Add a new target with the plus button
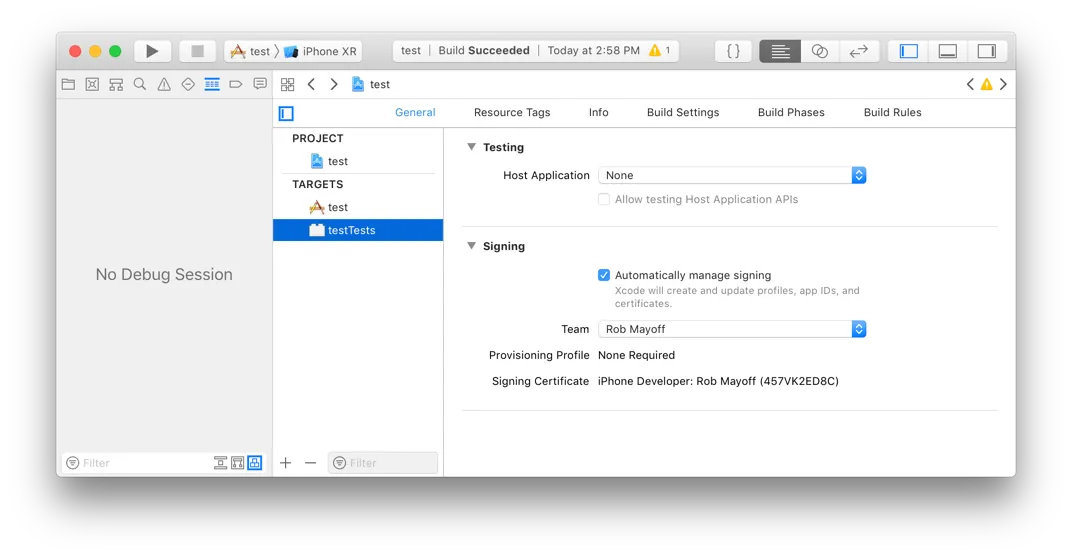 (286, 463)
